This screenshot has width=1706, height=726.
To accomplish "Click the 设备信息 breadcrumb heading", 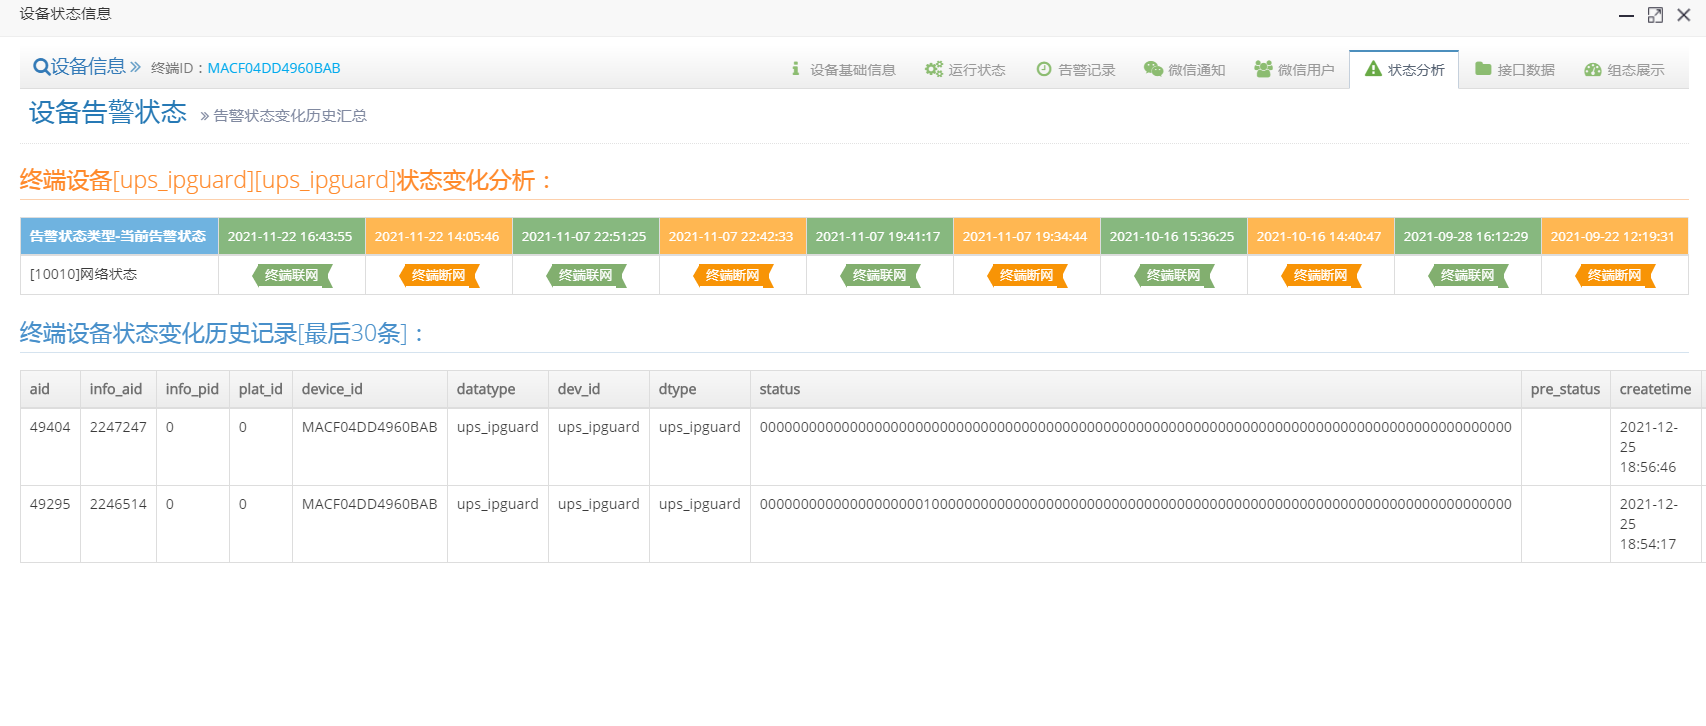I will tap(88, 67).
